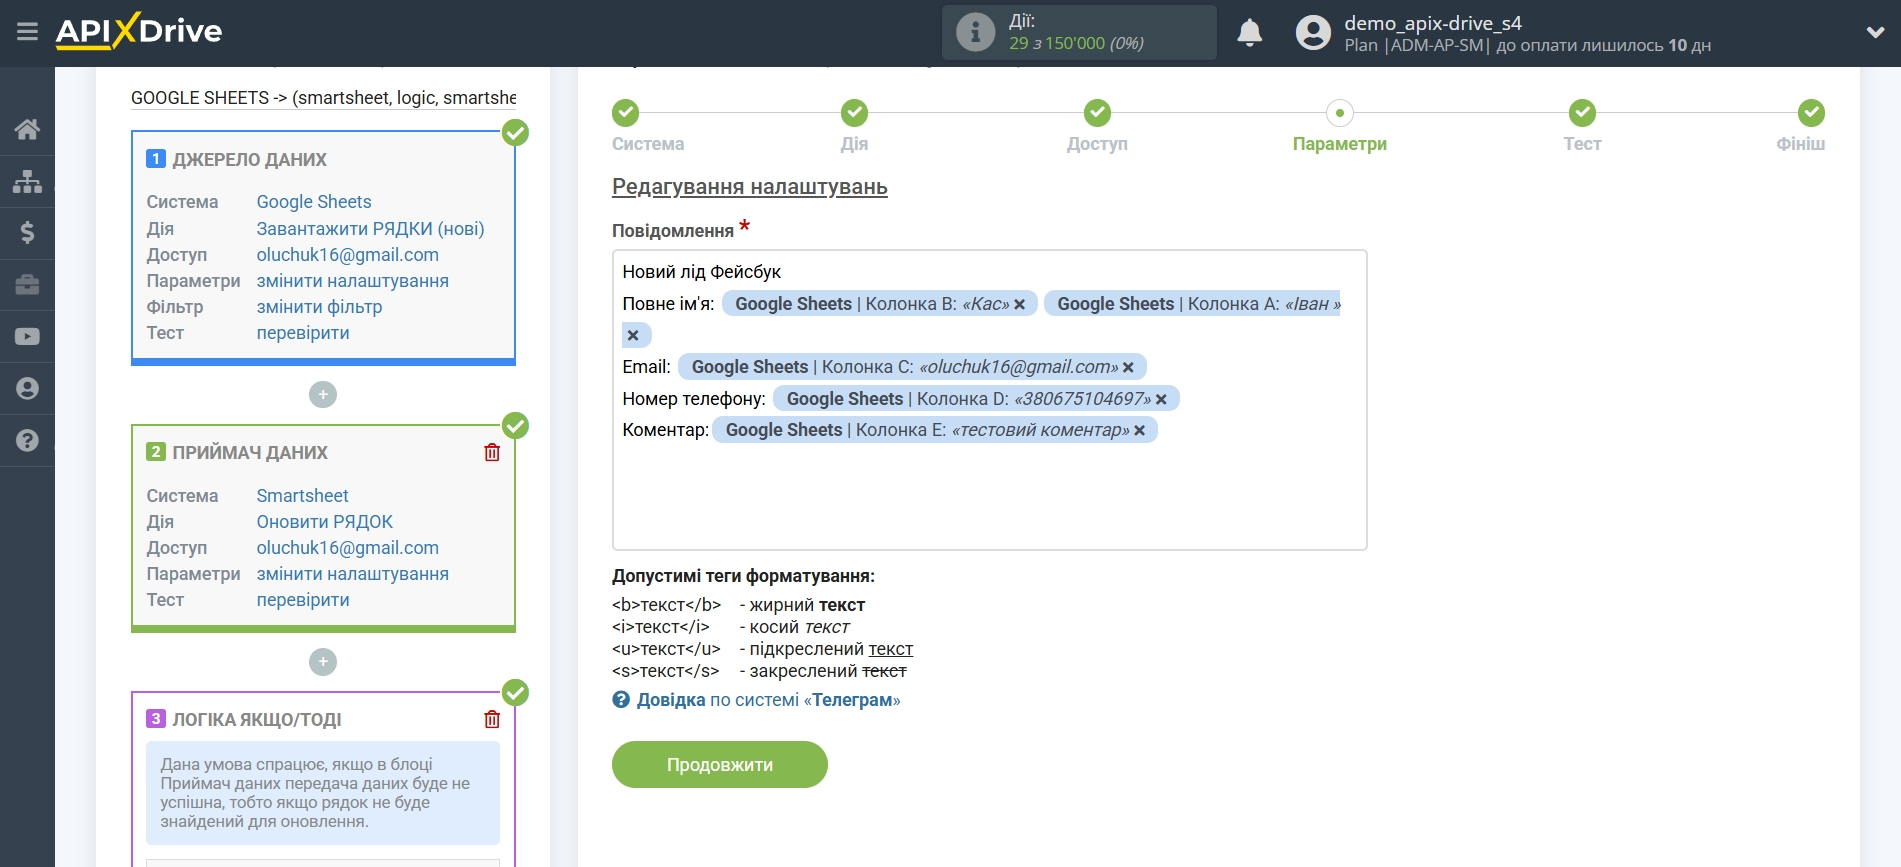The image size is (1901, 867).
Task: Select the Параметри step
Action: pos(1340,113)
